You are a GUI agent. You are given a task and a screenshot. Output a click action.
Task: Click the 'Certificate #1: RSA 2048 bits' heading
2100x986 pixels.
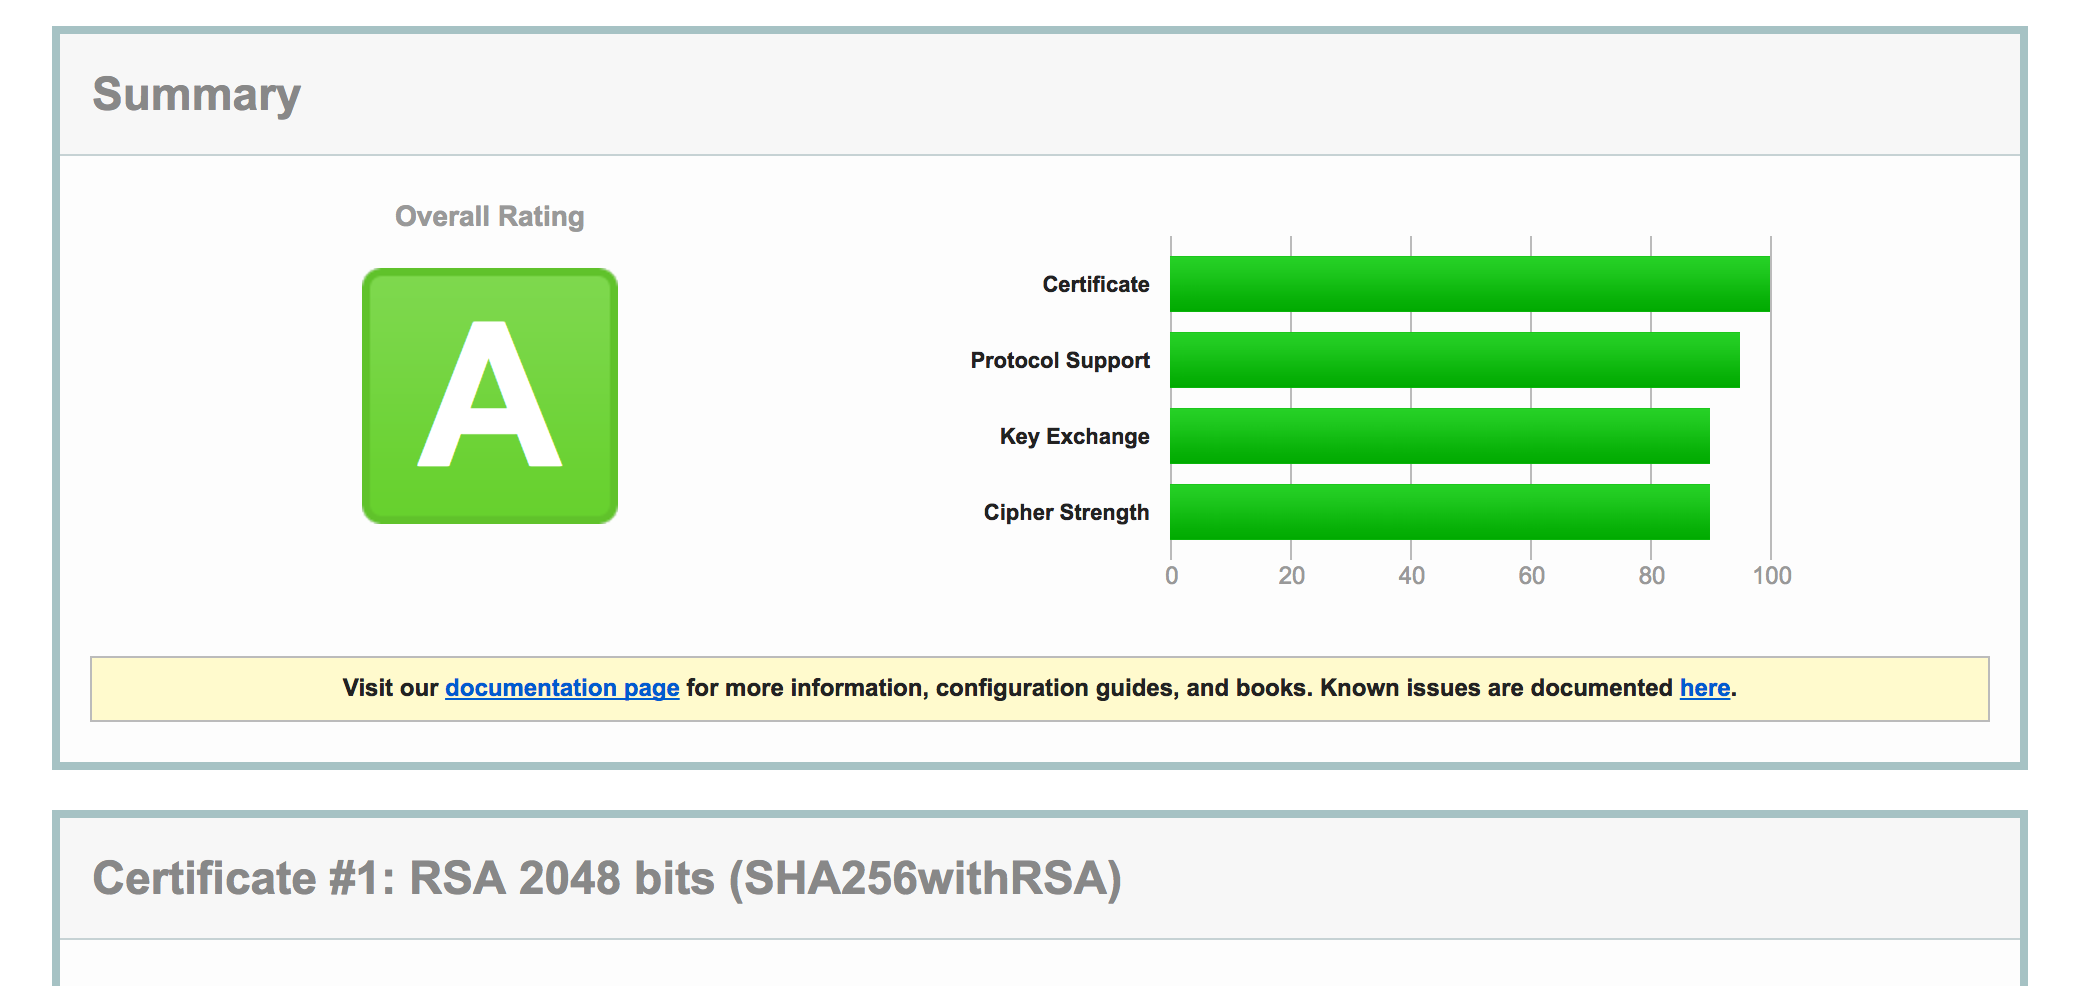(607, 879)
